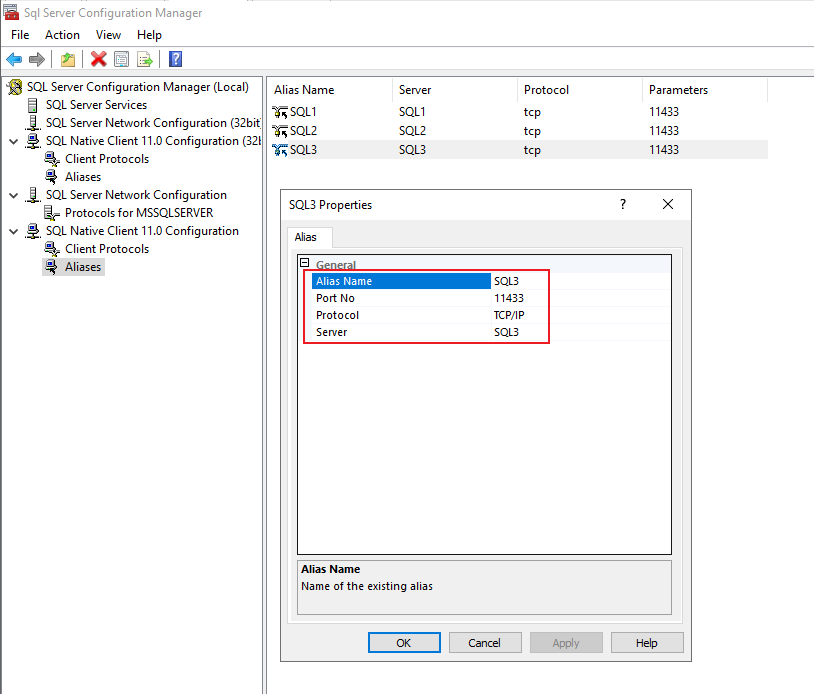The width and height of the screenshot is (814, 694).
Task: Open the Action menu
Action: (62, 35)
